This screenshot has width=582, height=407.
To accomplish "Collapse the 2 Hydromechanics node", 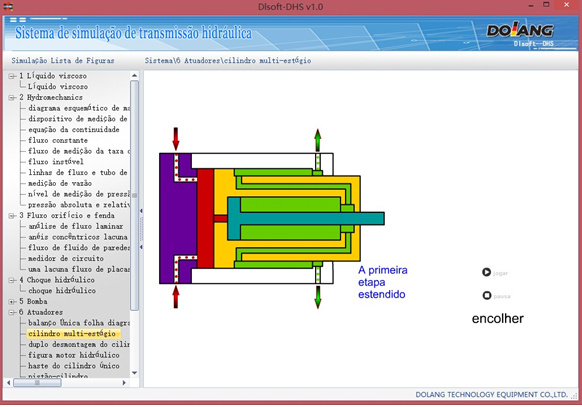I will click(12, 98).
